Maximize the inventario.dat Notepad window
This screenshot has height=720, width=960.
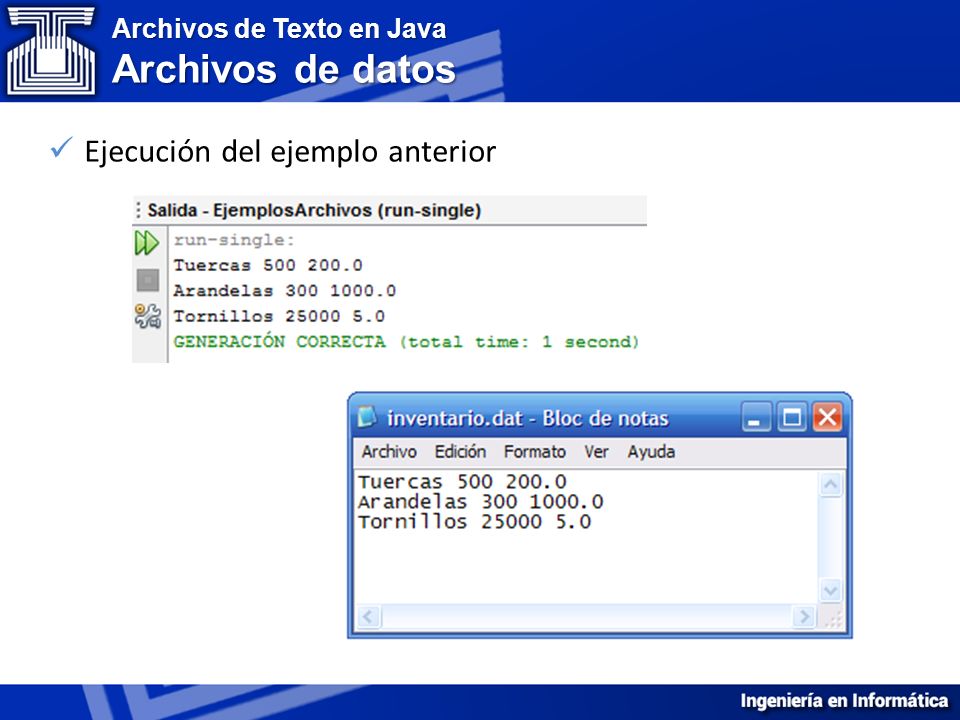792,418
